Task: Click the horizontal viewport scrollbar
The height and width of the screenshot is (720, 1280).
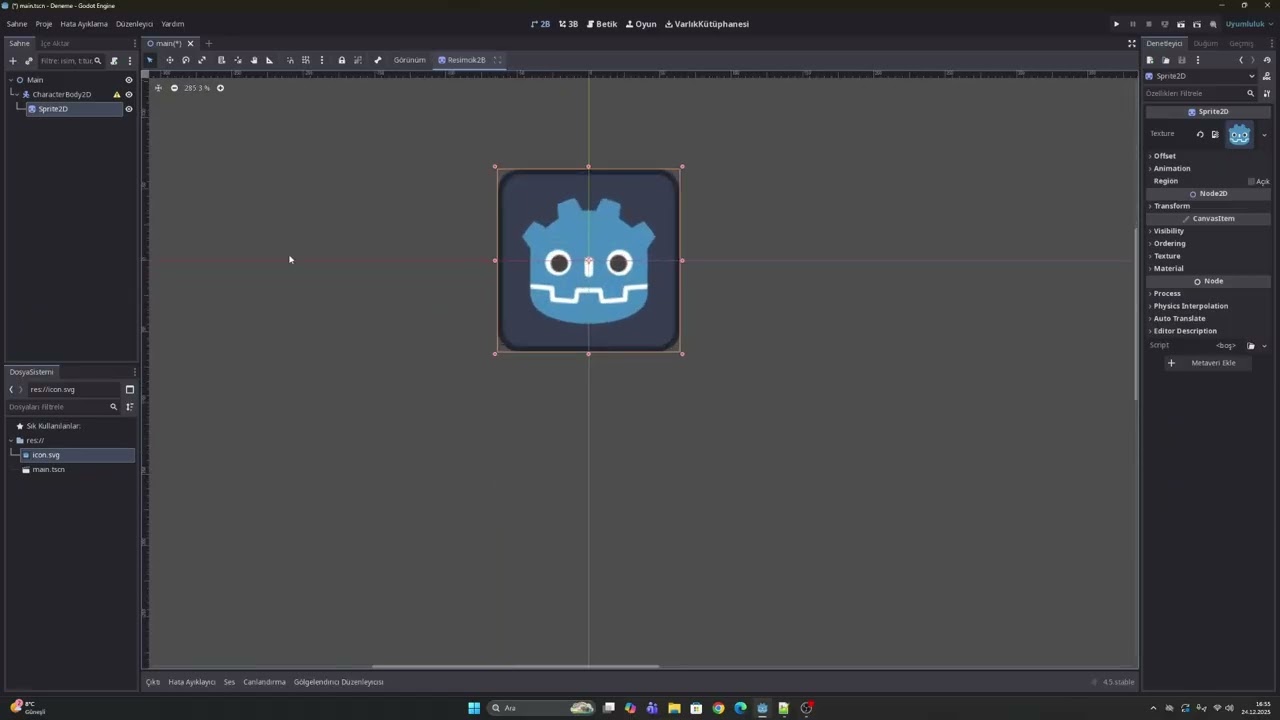Action: pyautogui.click(x=516, y=667)
